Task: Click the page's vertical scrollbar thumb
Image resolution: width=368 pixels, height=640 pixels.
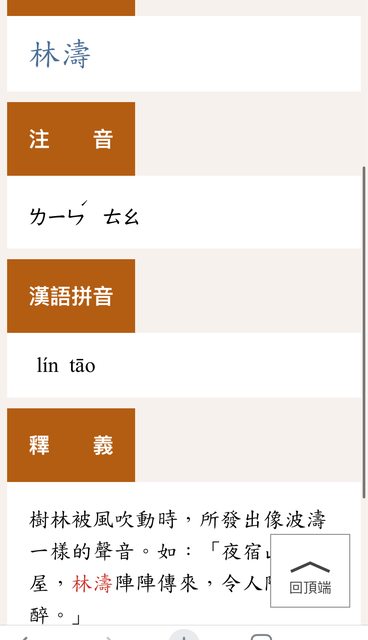Action: 364,332
